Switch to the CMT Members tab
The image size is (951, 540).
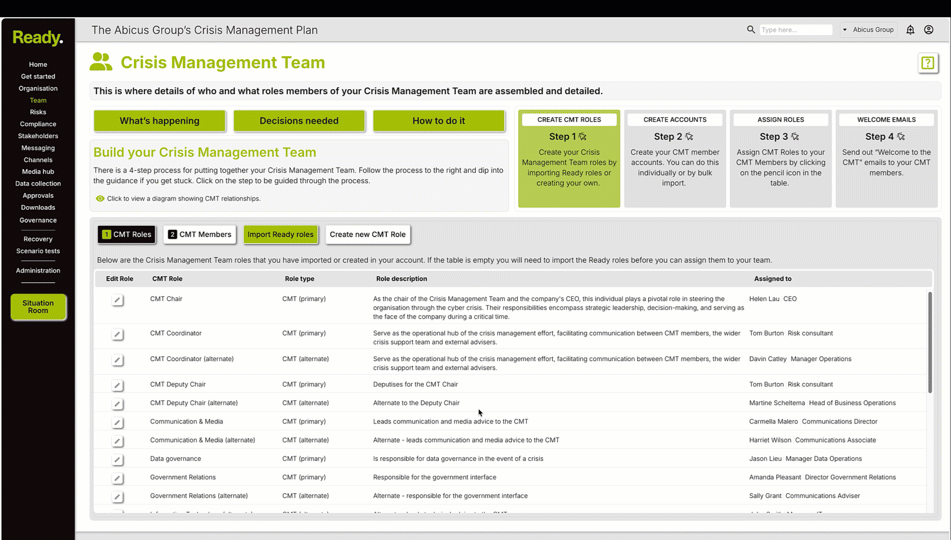[200, 234]
